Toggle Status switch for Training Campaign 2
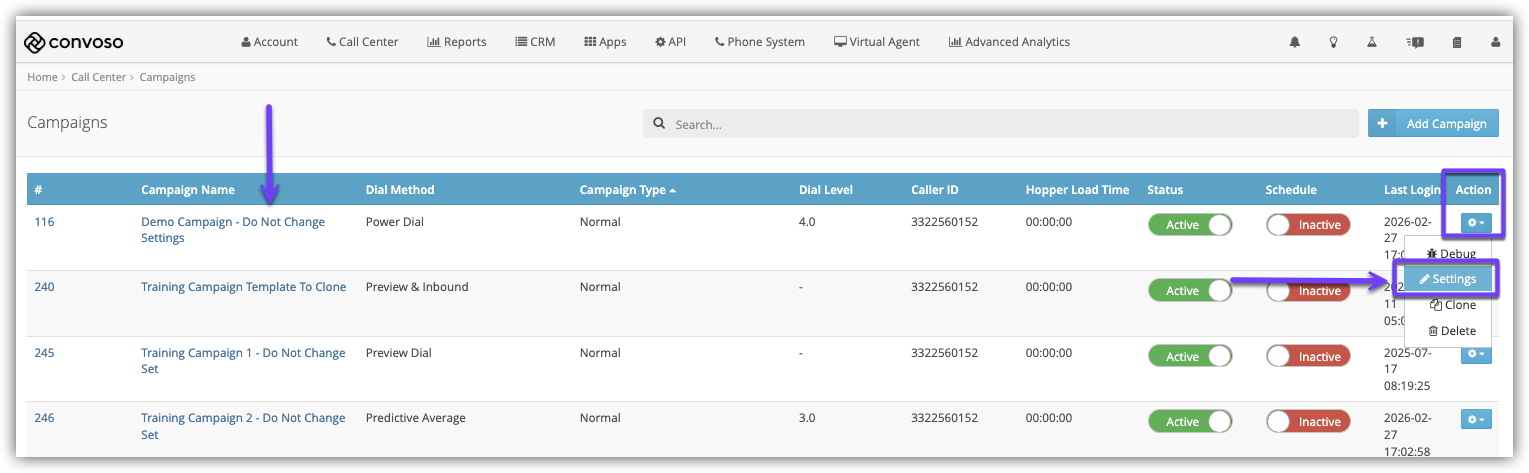The image size is (1529, 473). click(x=1189, y=422)
